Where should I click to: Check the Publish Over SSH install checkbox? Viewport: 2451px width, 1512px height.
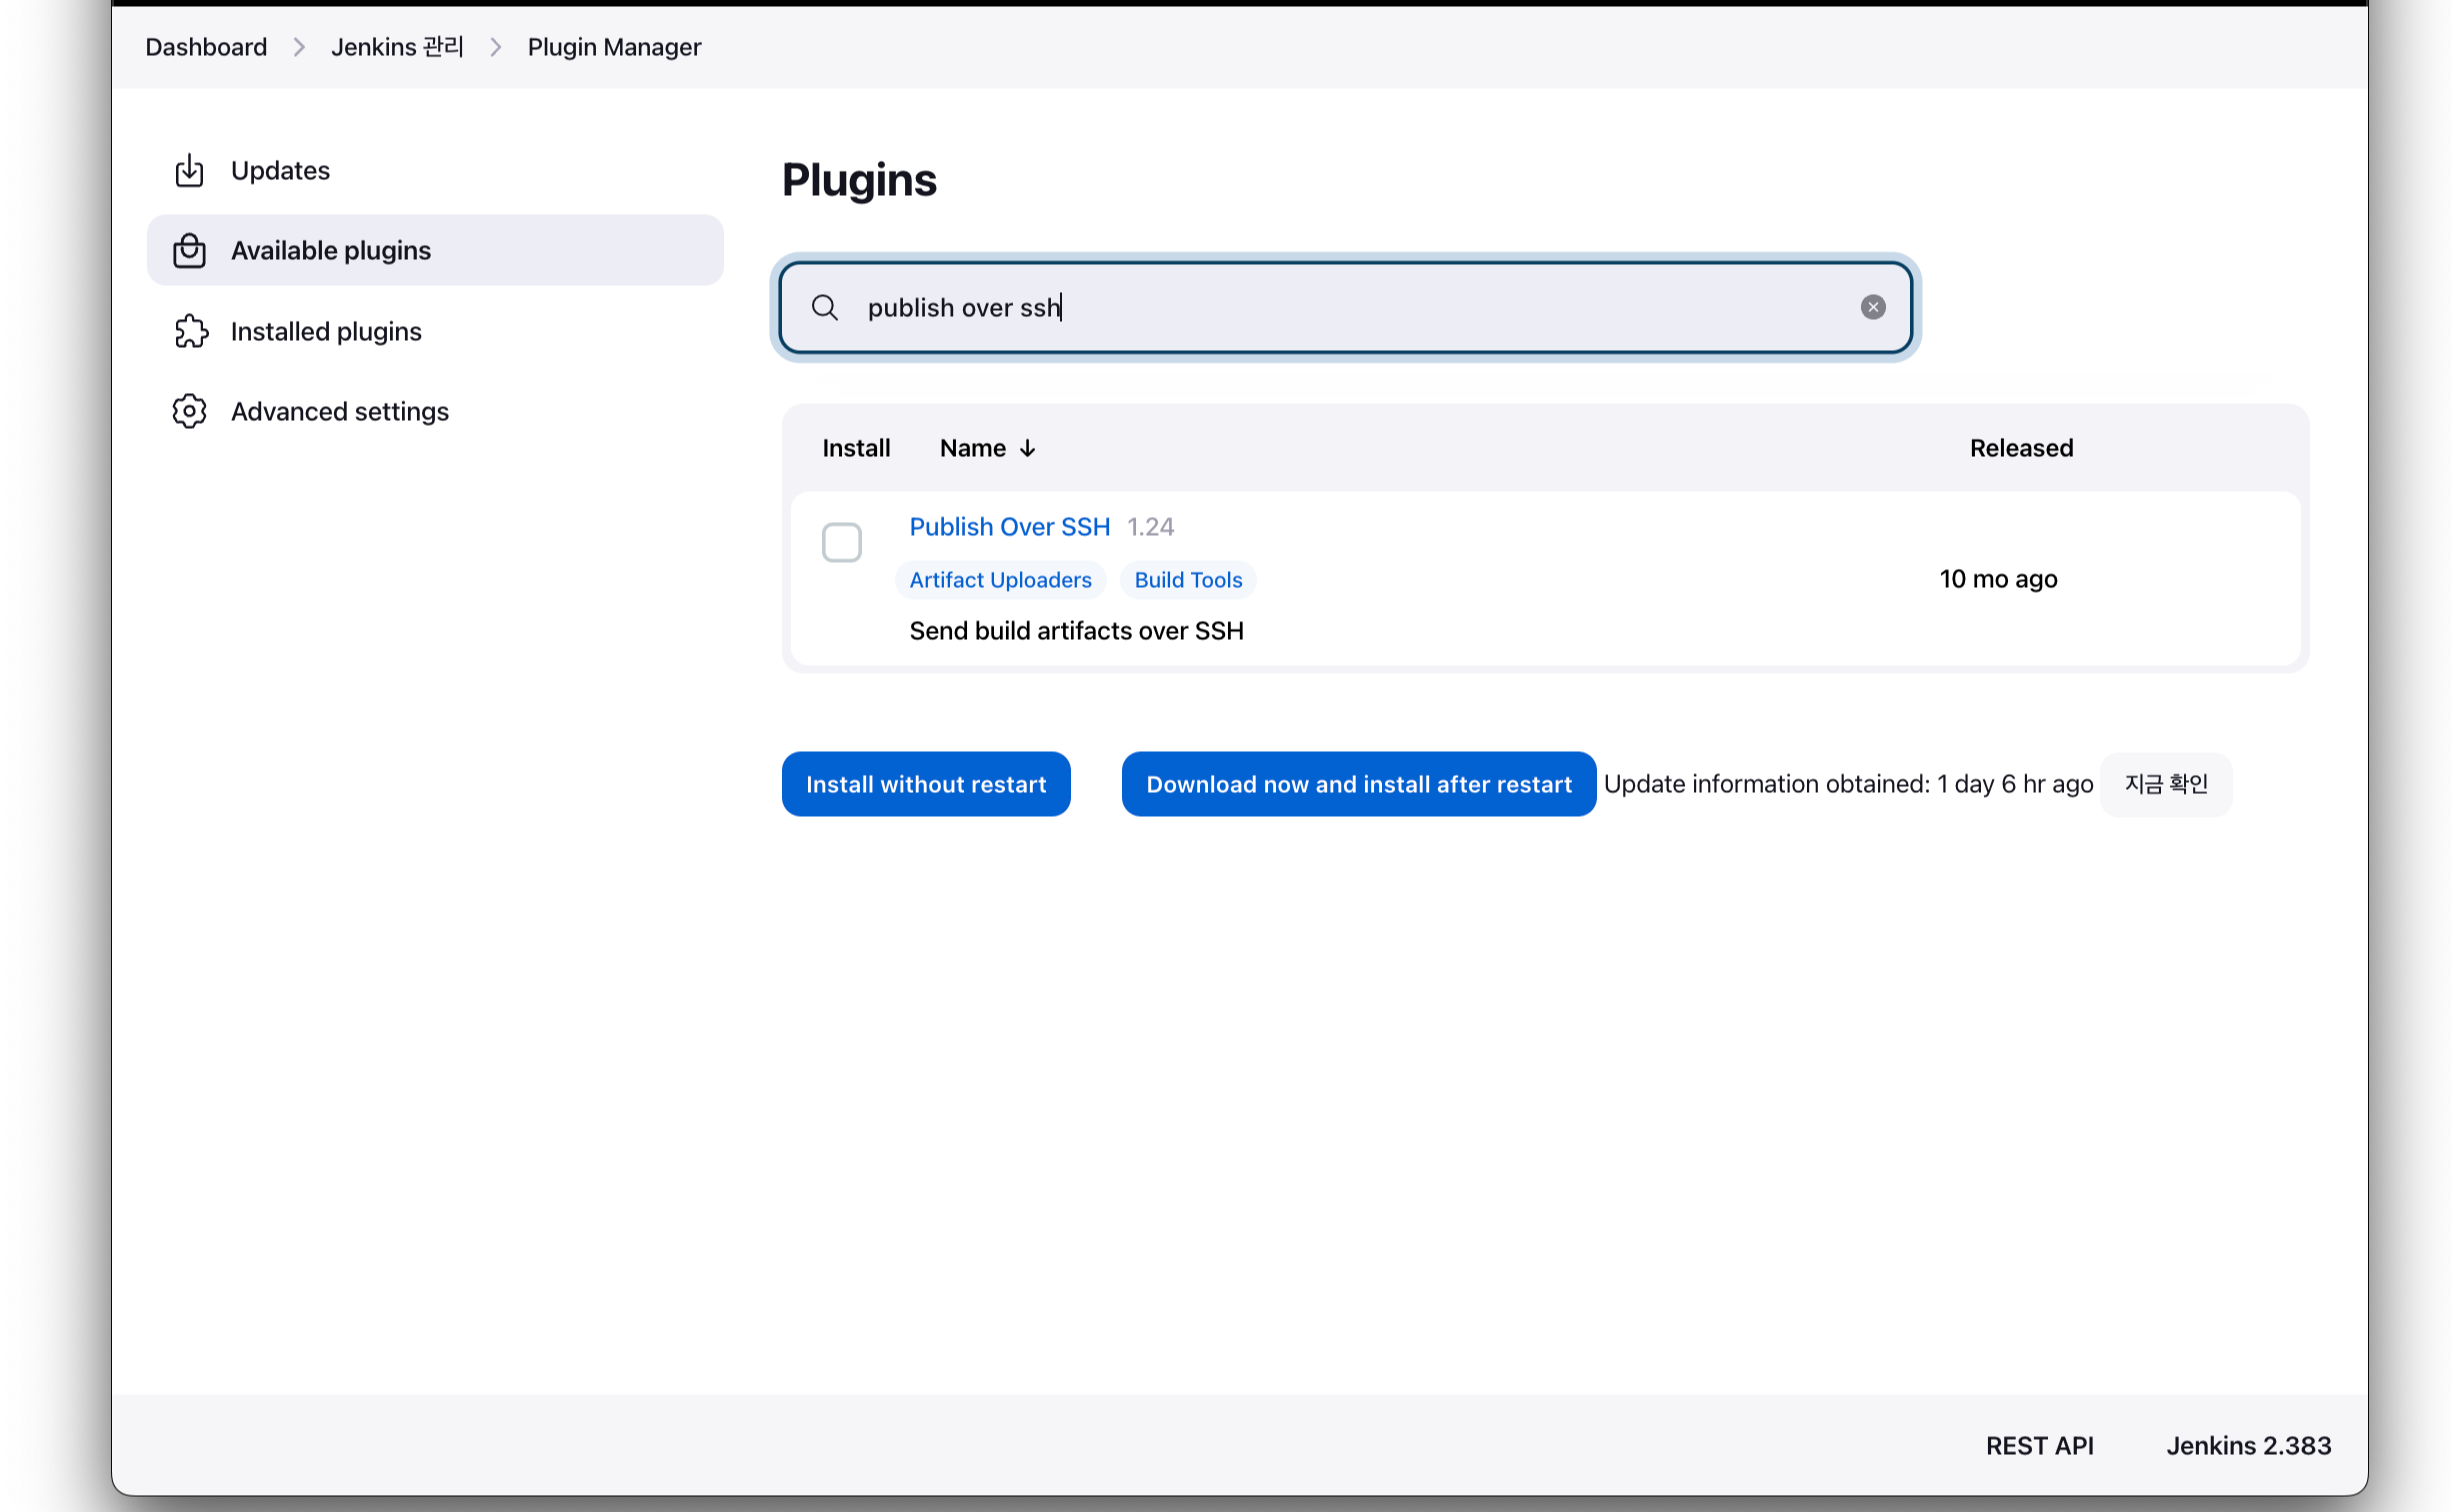coord(841,543)
